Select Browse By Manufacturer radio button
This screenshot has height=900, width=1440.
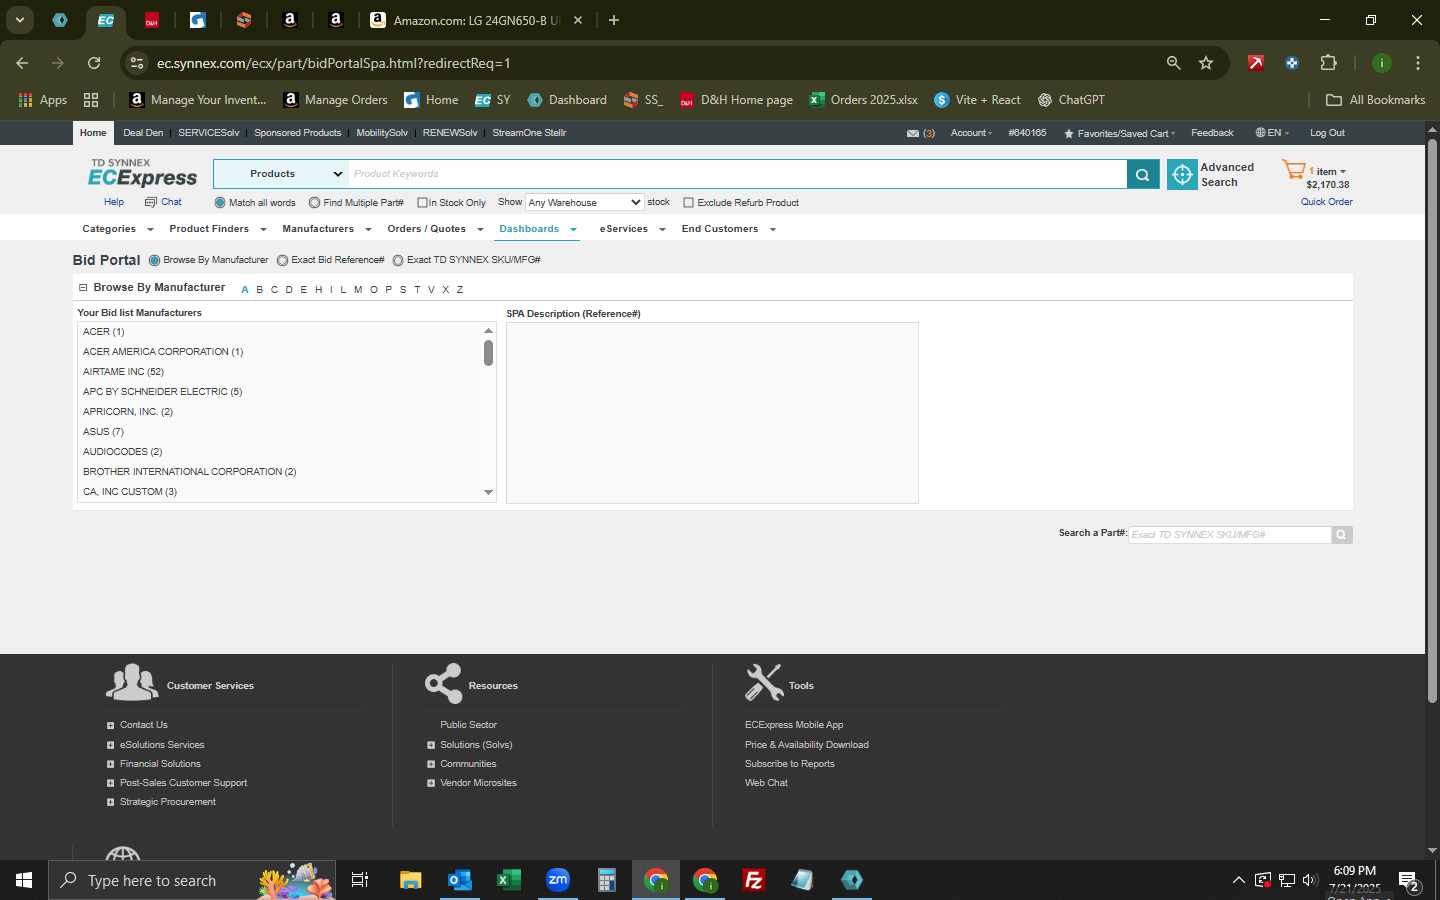tap(154, 260)
